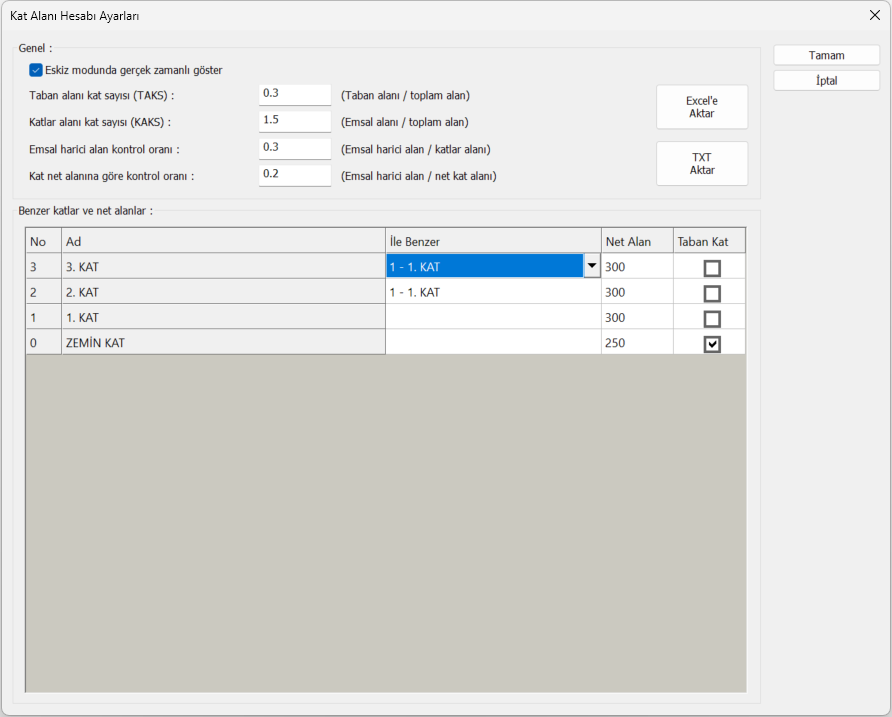The image size is (892, 717).
Task: Edit Emsal harici alan kontrol oranı field
Action: point(294,148)
